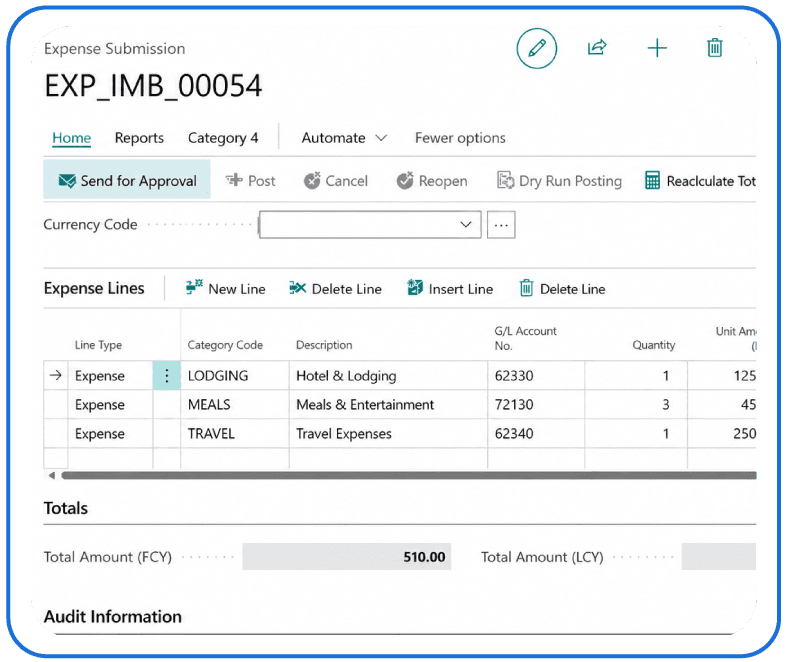
Task: Collapse the Totals section heading
Action: (66, 508)
